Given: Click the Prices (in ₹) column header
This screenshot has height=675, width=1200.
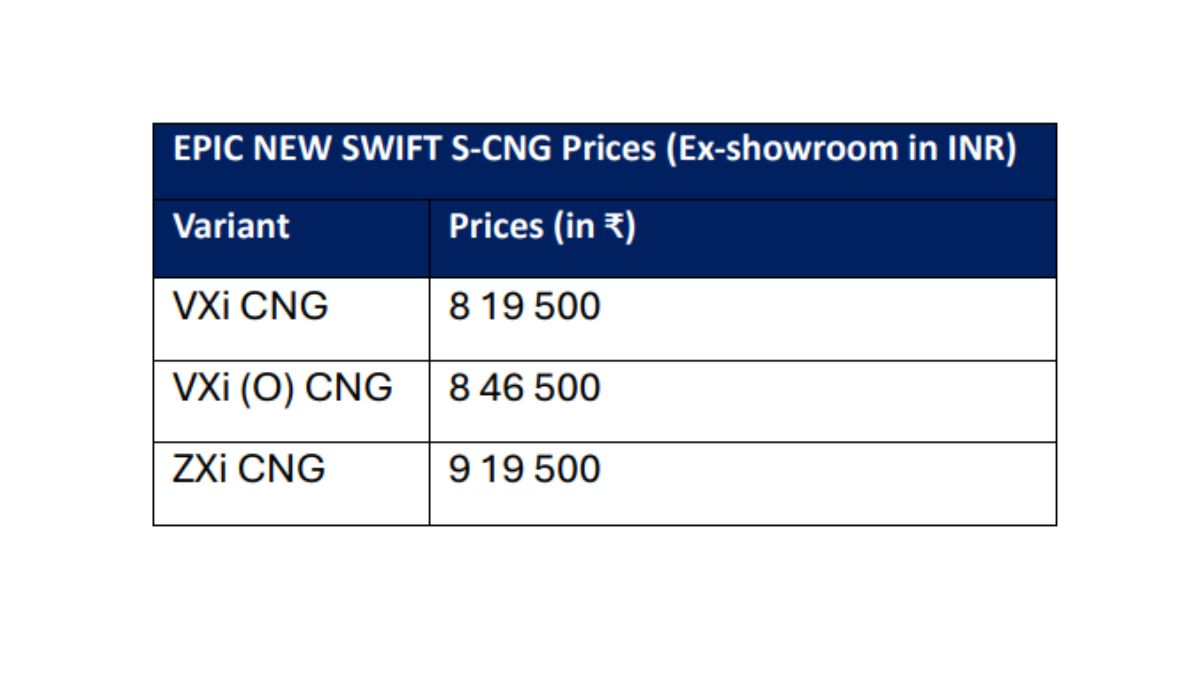Looking at the screenshot, I should click(542, 227).
